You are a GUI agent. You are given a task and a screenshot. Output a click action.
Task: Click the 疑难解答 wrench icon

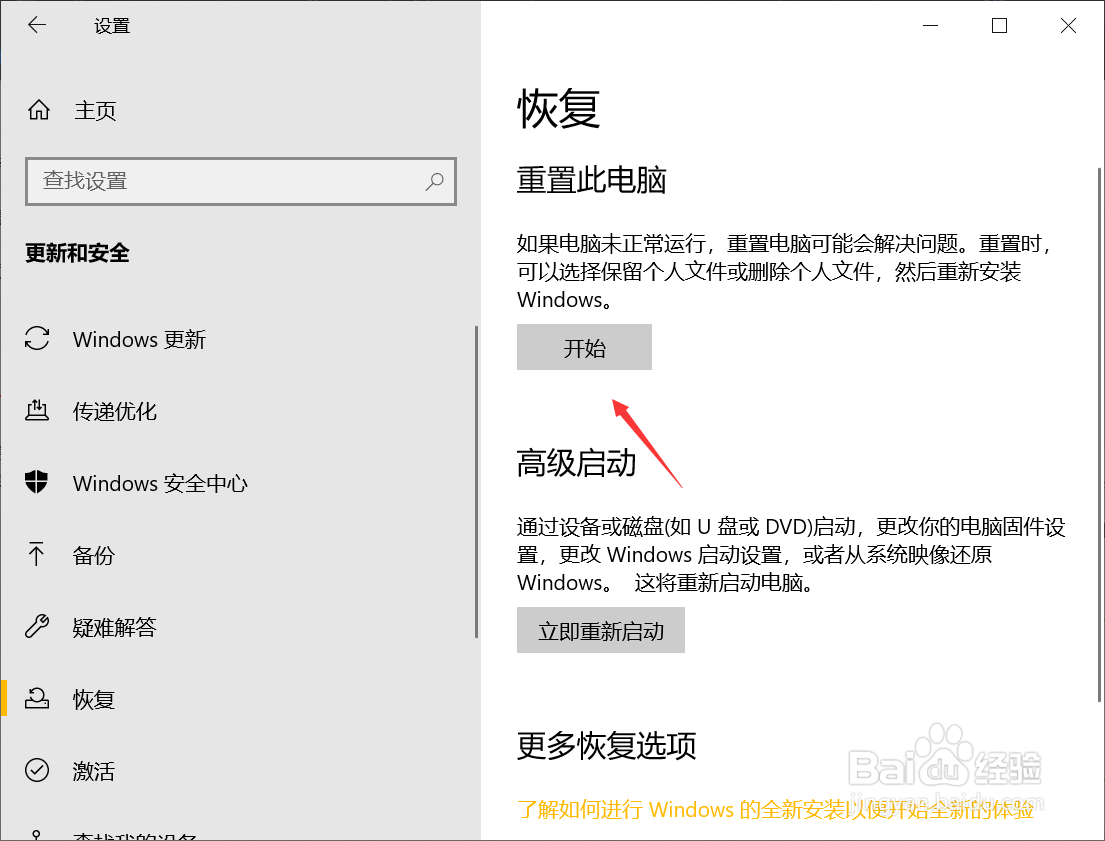pos(36,627)
